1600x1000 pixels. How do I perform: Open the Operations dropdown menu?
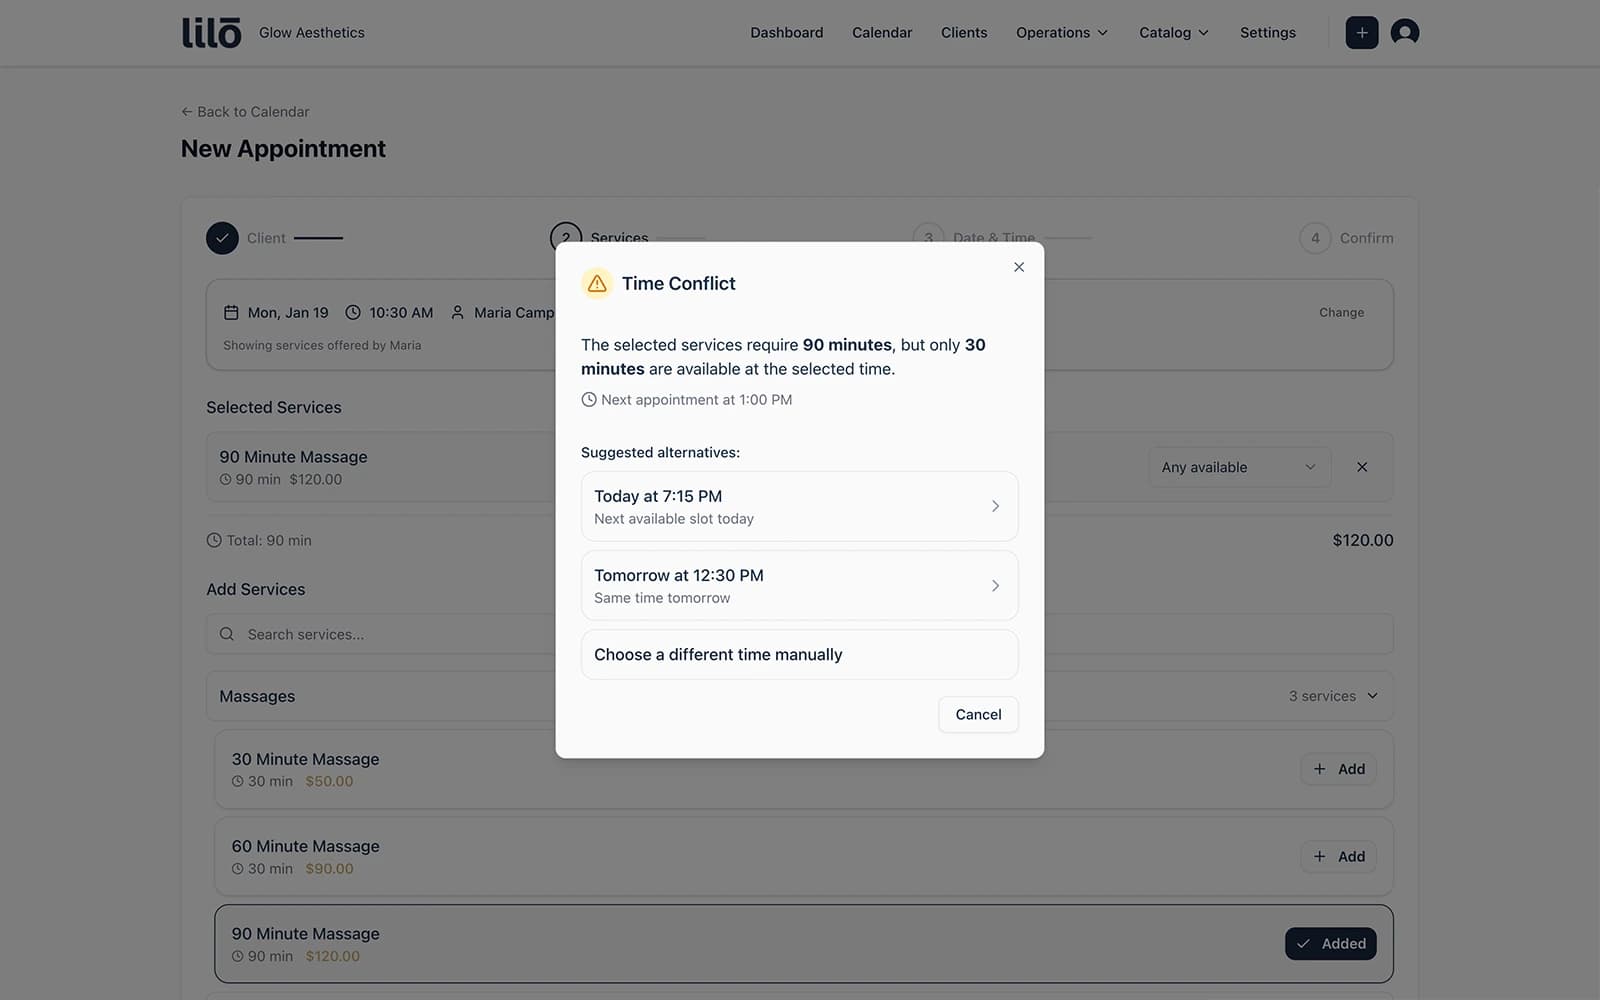click(1061, 32)
